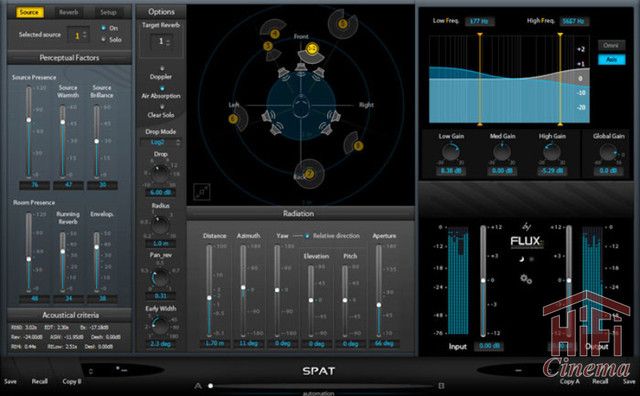This screenshot has width=640, height=396.
Task: Click the view expand icon in spatial display corner
Action: (x=202, y=192)
